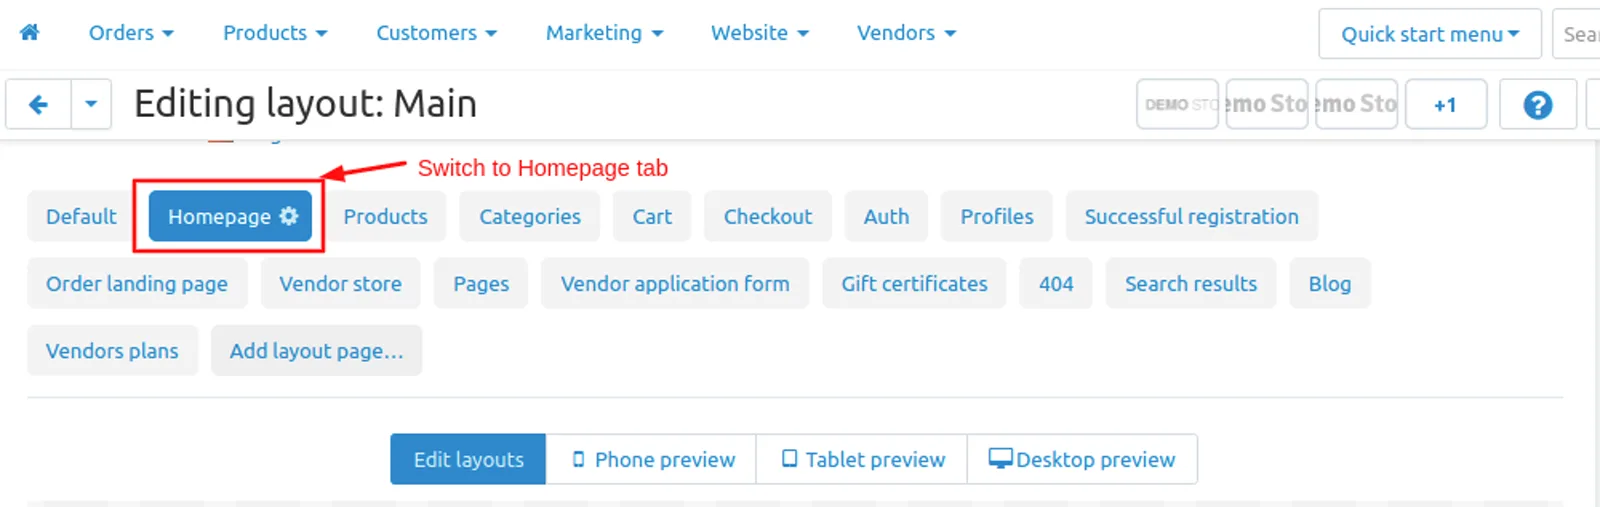
Task: Open the help question mark icon
Action: [1538, 104]
